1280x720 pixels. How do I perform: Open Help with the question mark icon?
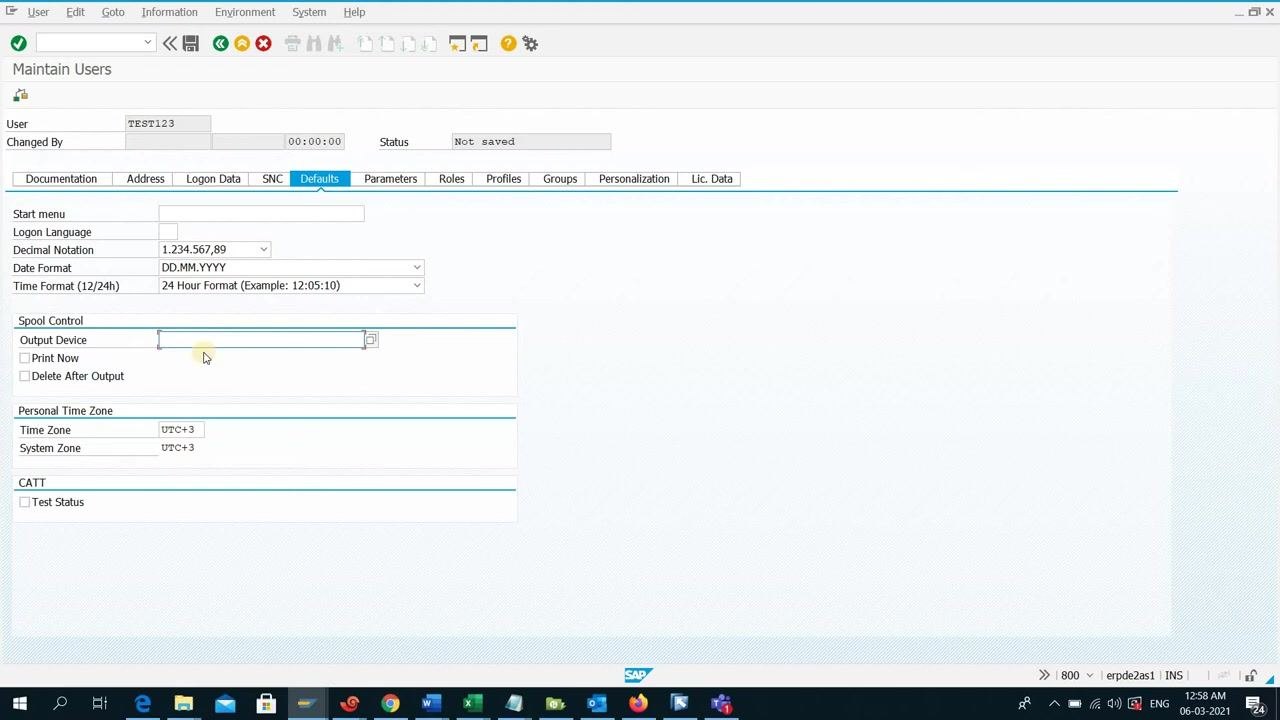508,43
